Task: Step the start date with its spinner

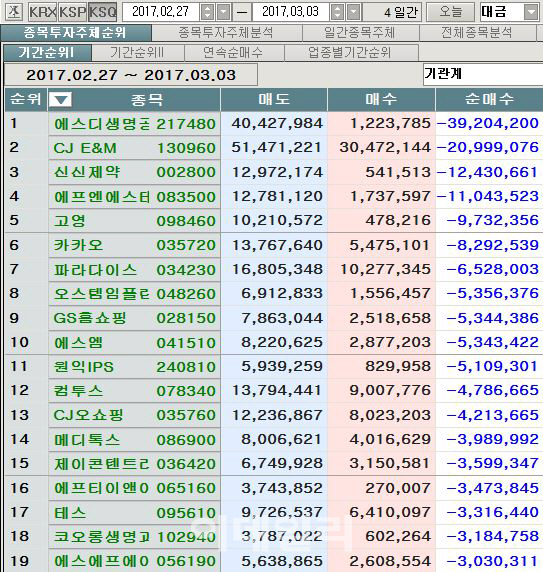Action: pyautogui.click(x=207, y=12)
